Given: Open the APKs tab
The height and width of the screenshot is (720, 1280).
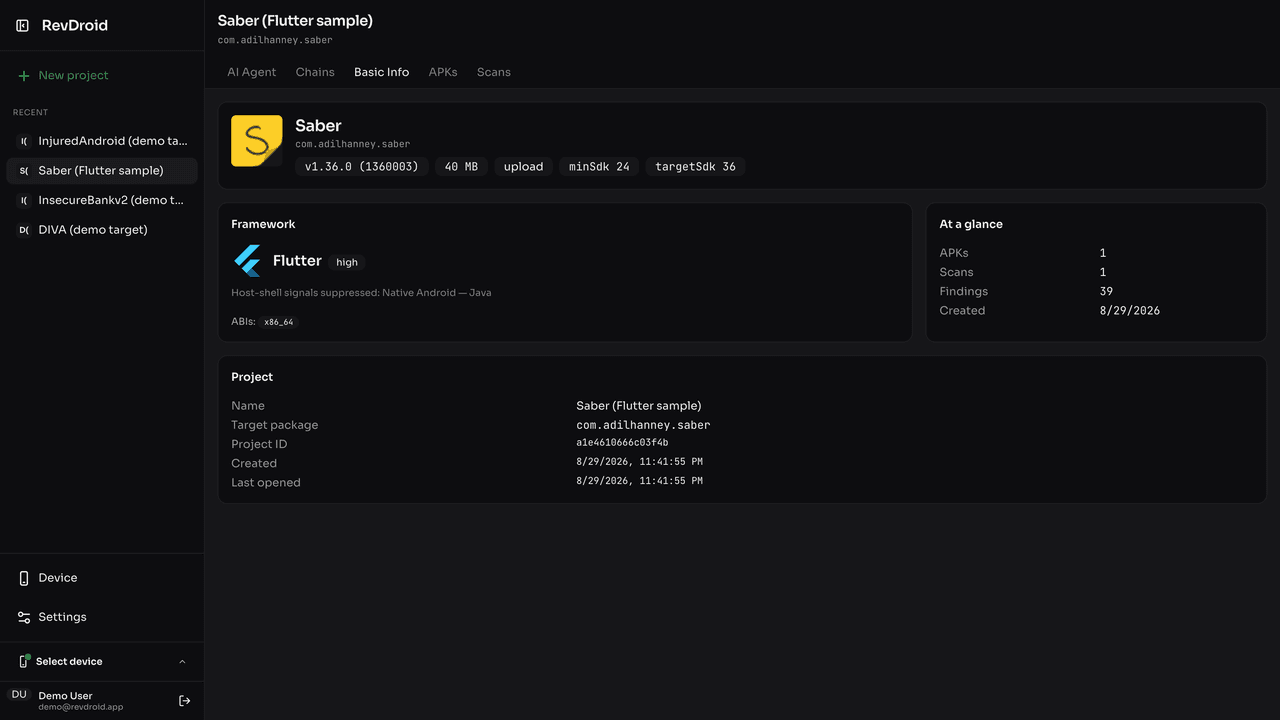Looking at the screenshot, I should click(x=443, y=72).
